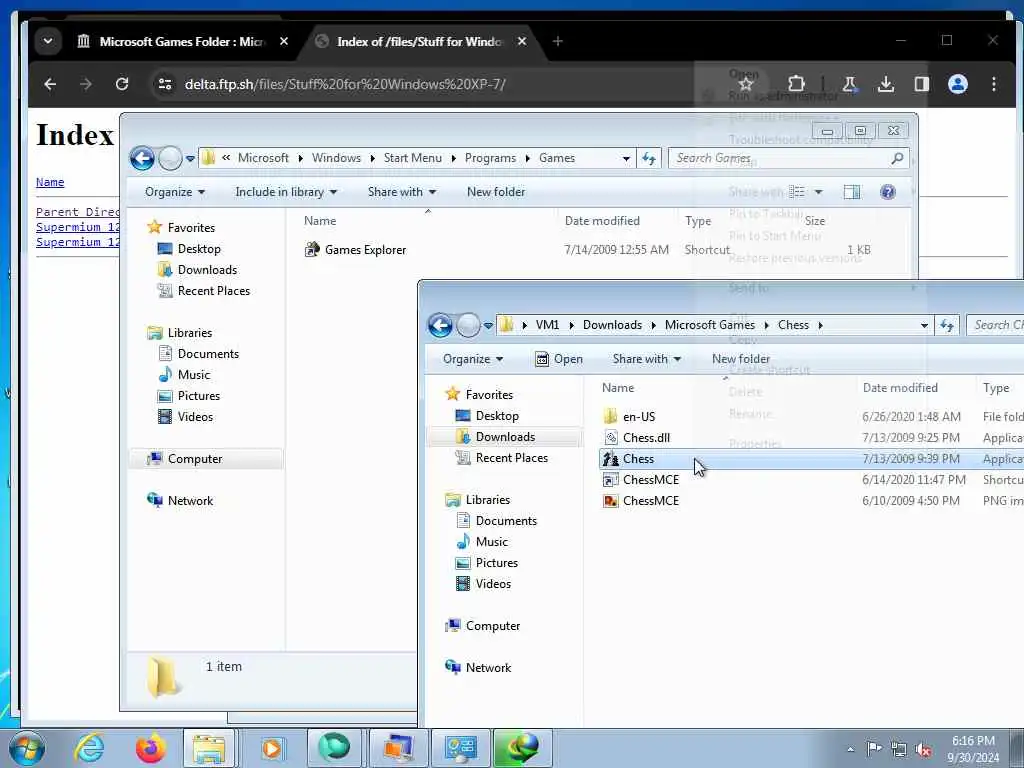Click Programs breadcrumb in Games window
1024x768 pixels.
490,158
